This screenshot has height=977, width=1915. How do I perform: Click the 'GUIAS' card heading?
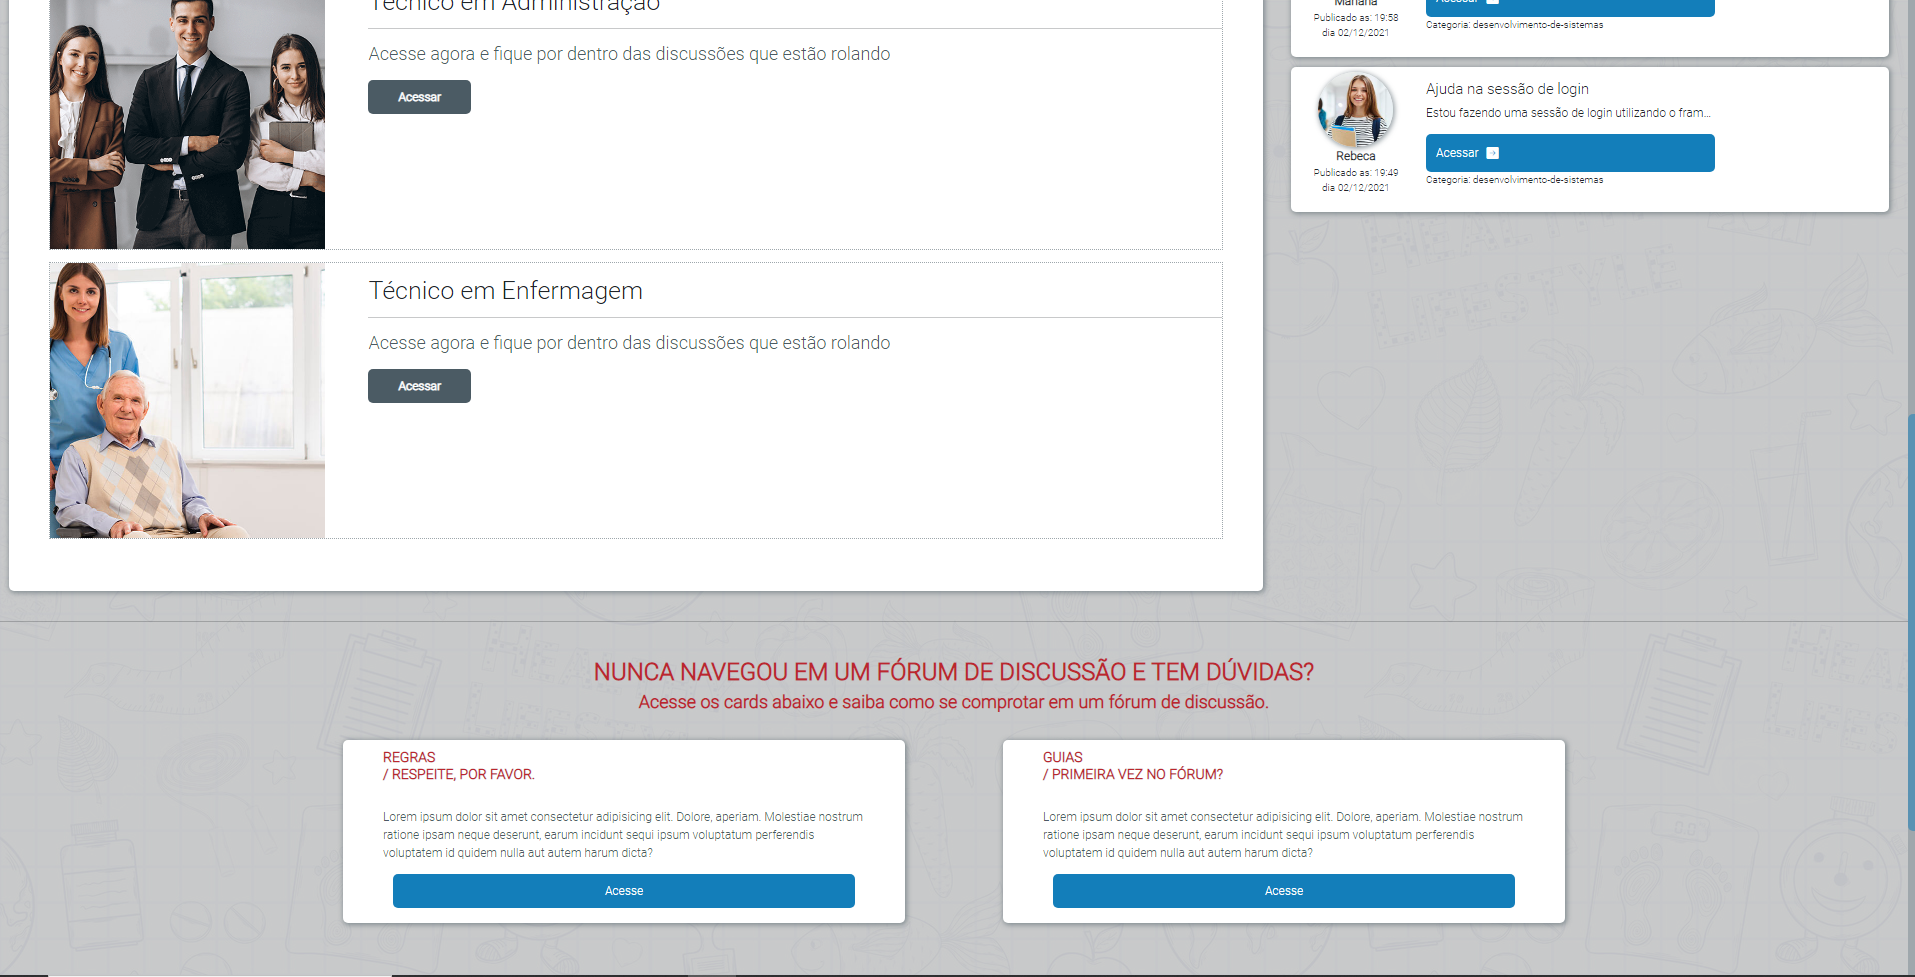(x=1062, y=757)
